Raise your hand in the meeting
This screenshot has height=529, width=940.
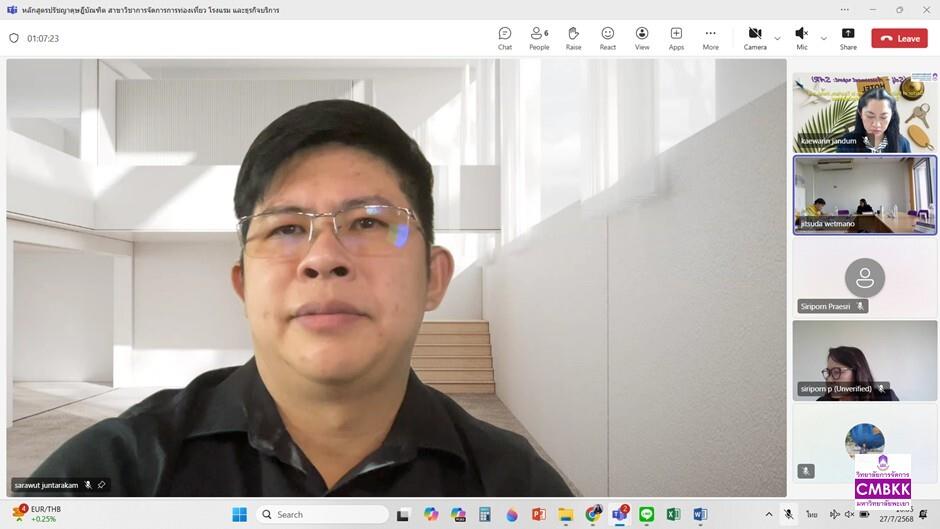[573, 38]
